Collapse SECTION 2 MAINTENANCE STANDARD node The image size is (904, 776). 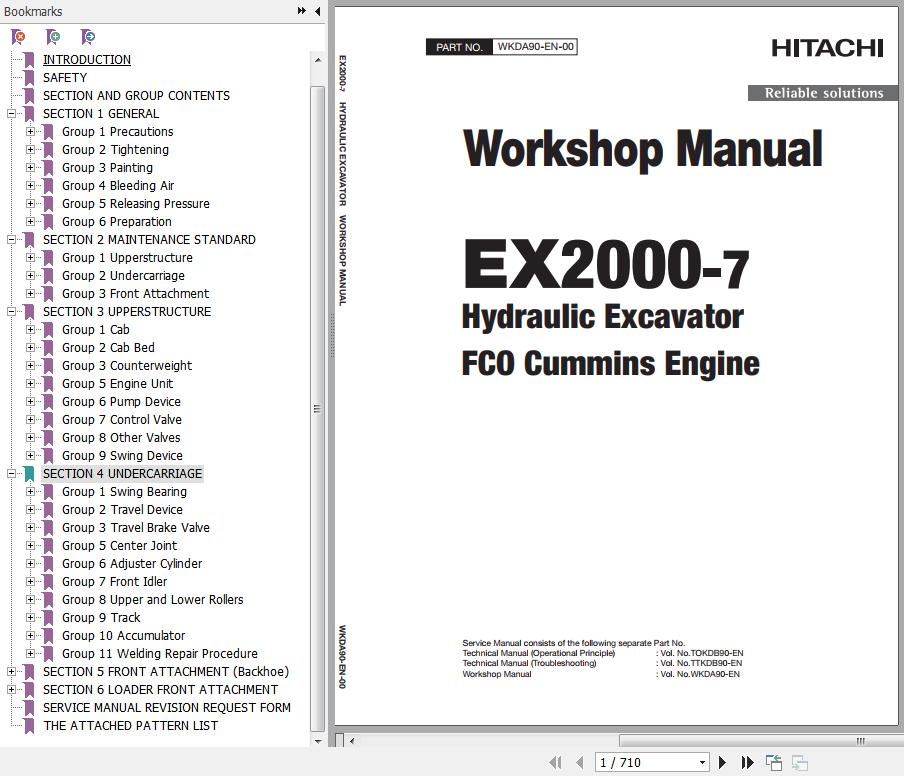tap(11, 240)
